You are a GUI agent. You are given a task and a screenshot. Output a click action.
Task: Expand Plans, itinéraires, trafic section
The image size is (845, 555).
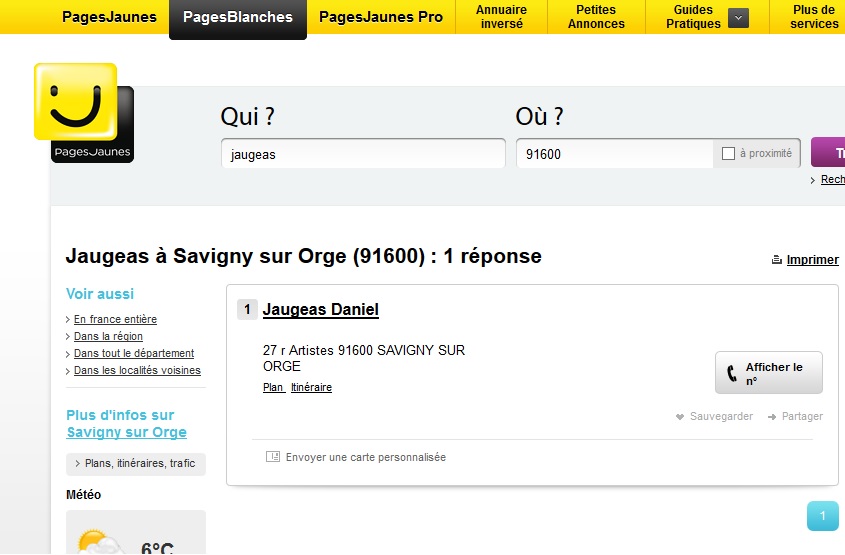point(135,464)
